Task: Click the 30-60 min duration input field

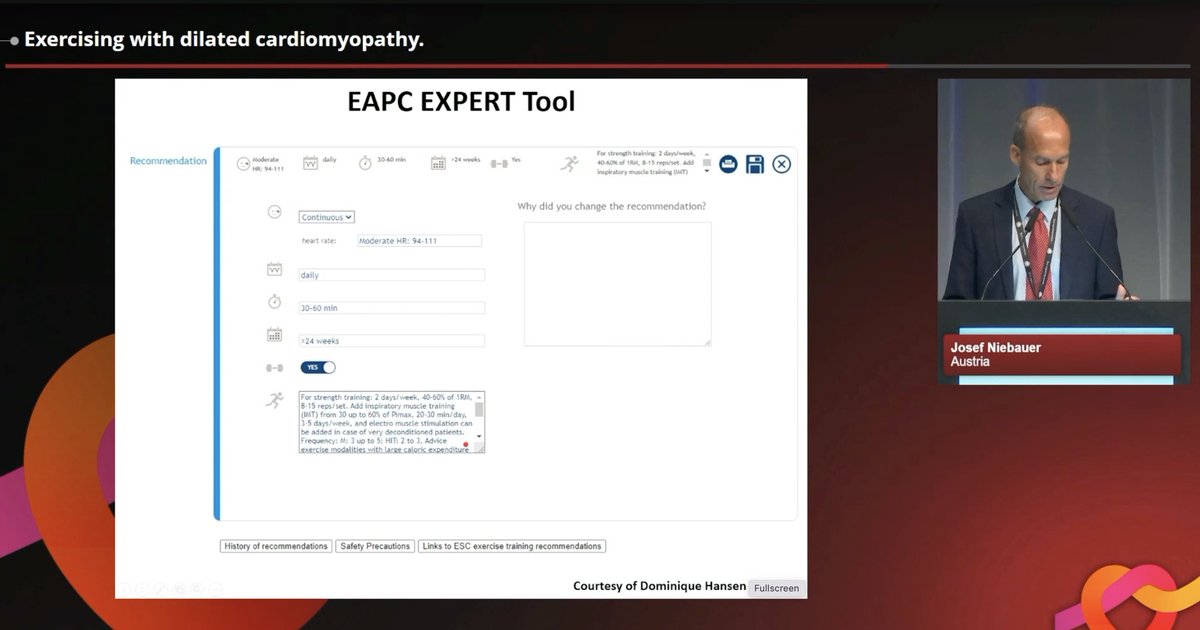Action: click(392, 308)
